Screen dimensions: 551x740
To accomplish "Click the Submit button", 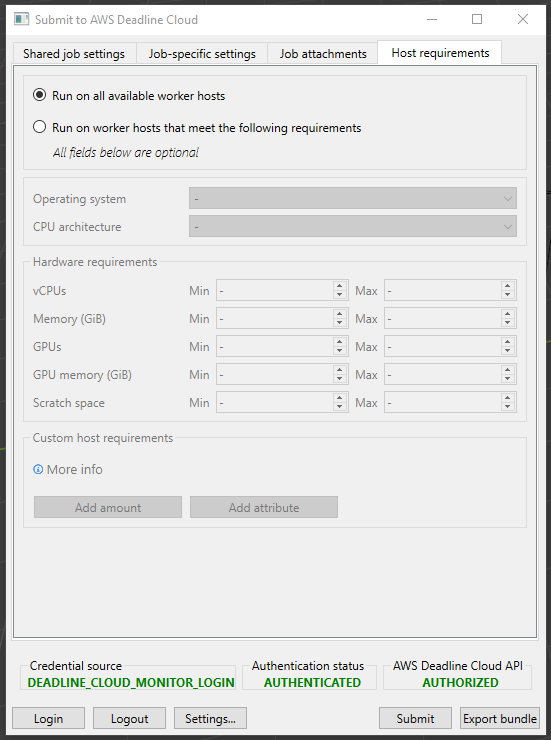I will pyautogui.click(x=415, y=718).
